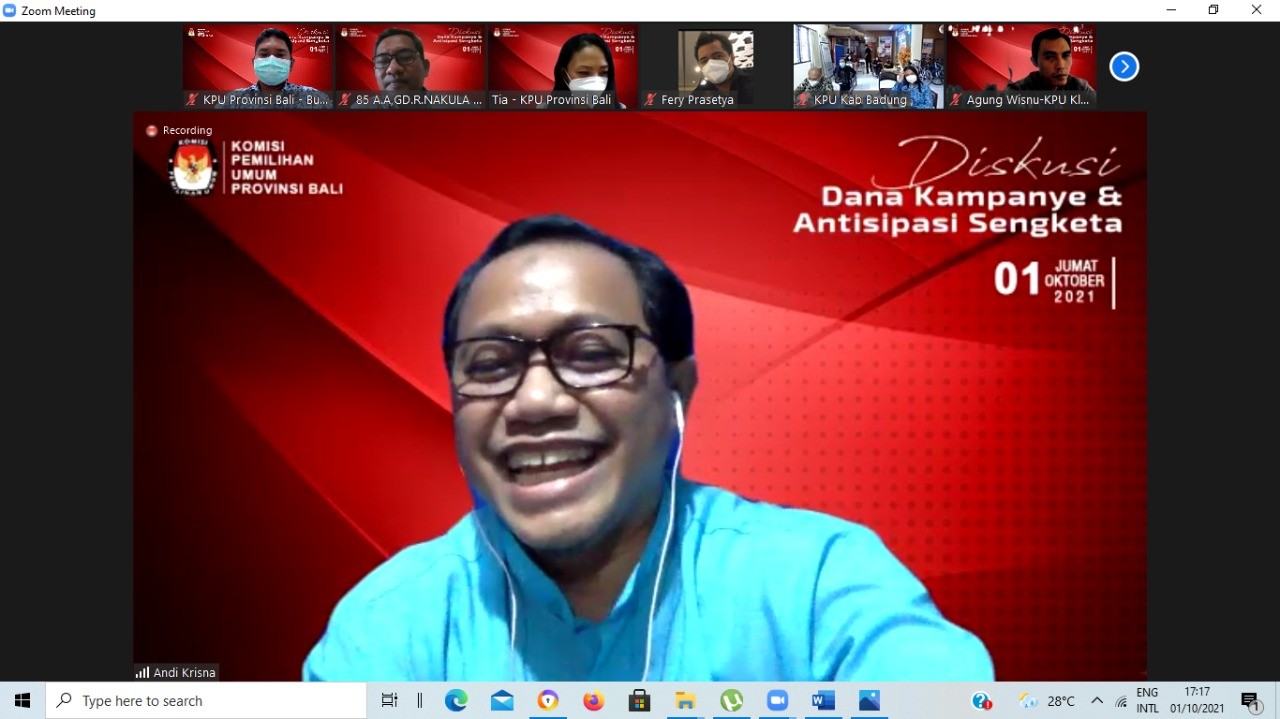Open Microsoft Word from the taskbar
This screenshot has width=1280, height=719.
823,701
